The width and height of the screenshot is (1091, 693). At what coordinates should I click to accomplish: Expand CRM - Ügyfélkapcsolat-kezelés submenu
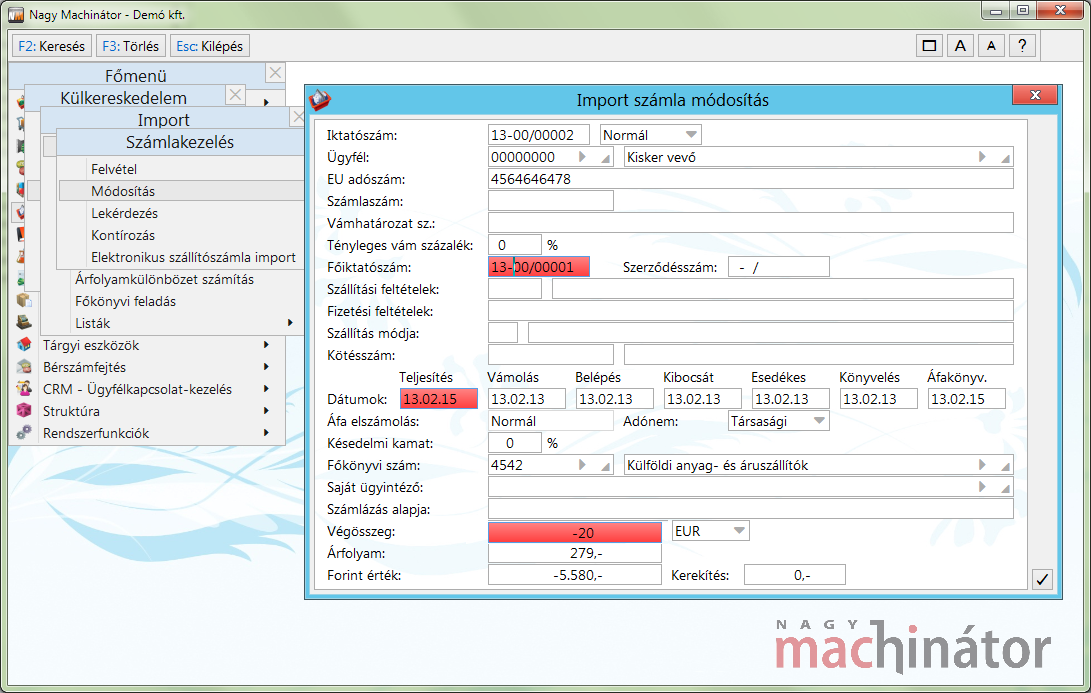[266, 389]
